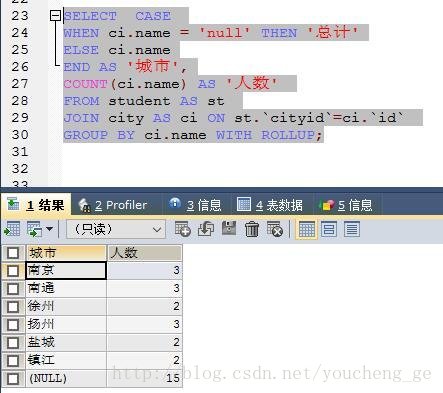Check the 徐州 row checkbox
The width and height of the screenshot is (443, 393).
(13, 306)
